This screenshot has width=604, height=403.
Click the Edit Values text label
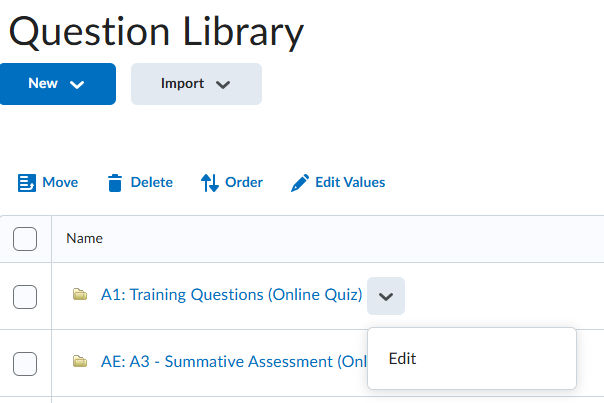click(x=350, y=183)
